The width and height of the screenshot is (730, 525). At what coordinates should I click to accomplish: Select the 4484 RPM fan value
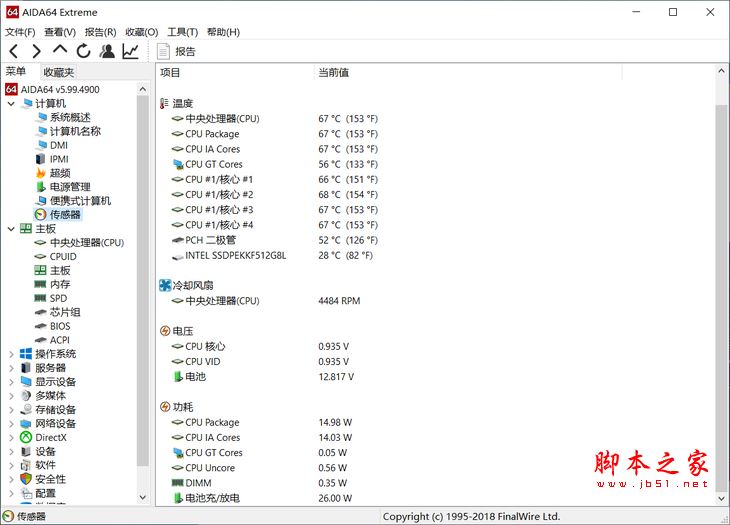[x=339, y=301]
